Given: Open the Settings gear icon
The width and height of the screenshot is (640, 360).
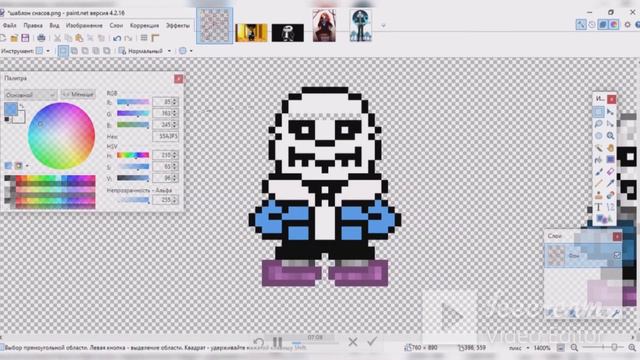Looking at the screenshot, I should click(x=627, y=25).
